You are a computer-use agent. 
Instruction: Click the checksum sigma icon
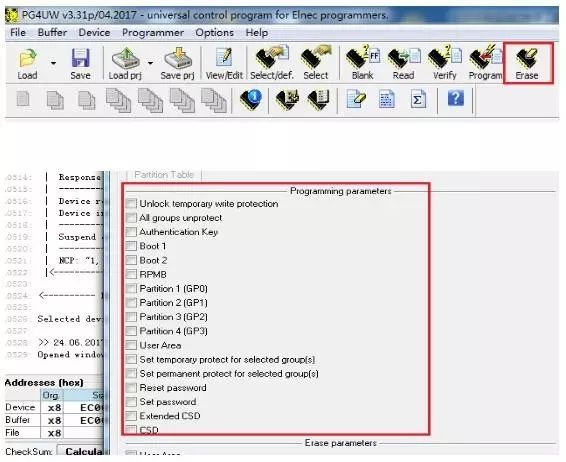pyautogui.click(x=418, y=99)
